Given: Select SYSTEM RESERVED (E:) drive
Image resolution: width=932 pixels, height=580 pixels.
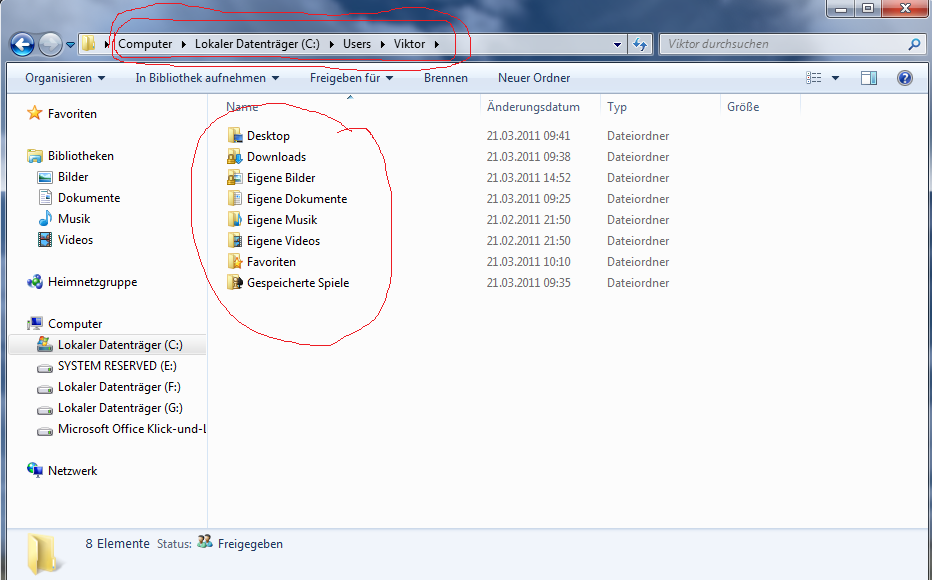Looking at the screenshot, I should [116, 366].
